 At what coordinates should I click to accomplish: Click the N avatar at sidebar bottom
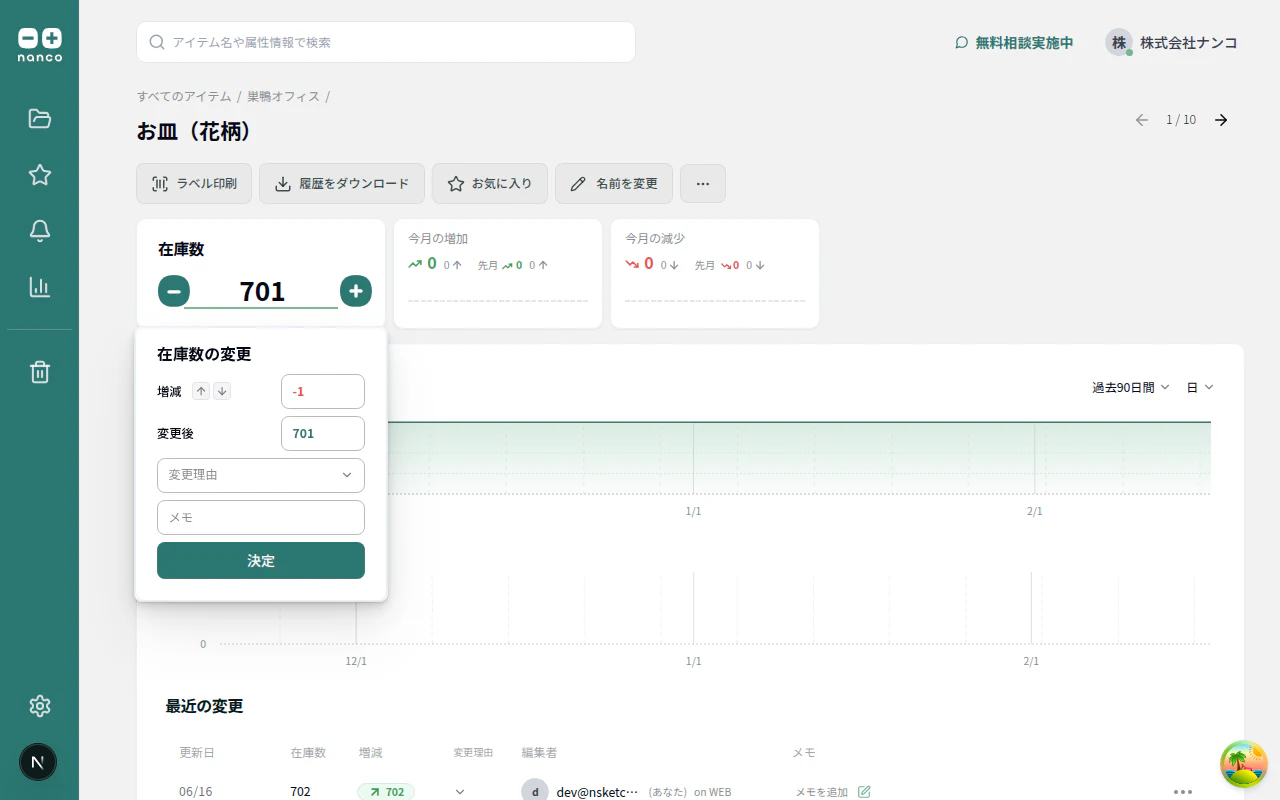tap(38, 762)
